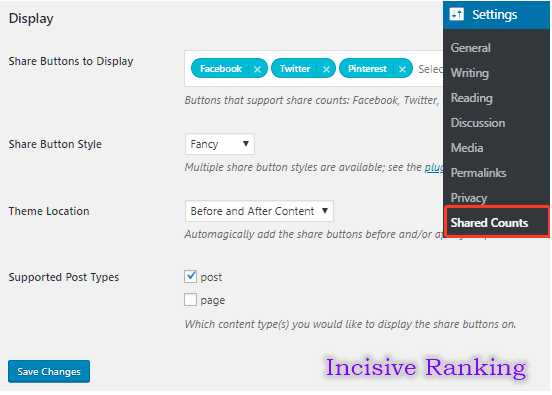552x395 pixels.
Task: Click the Twitter tag label
Action: (x=295, y=69)
